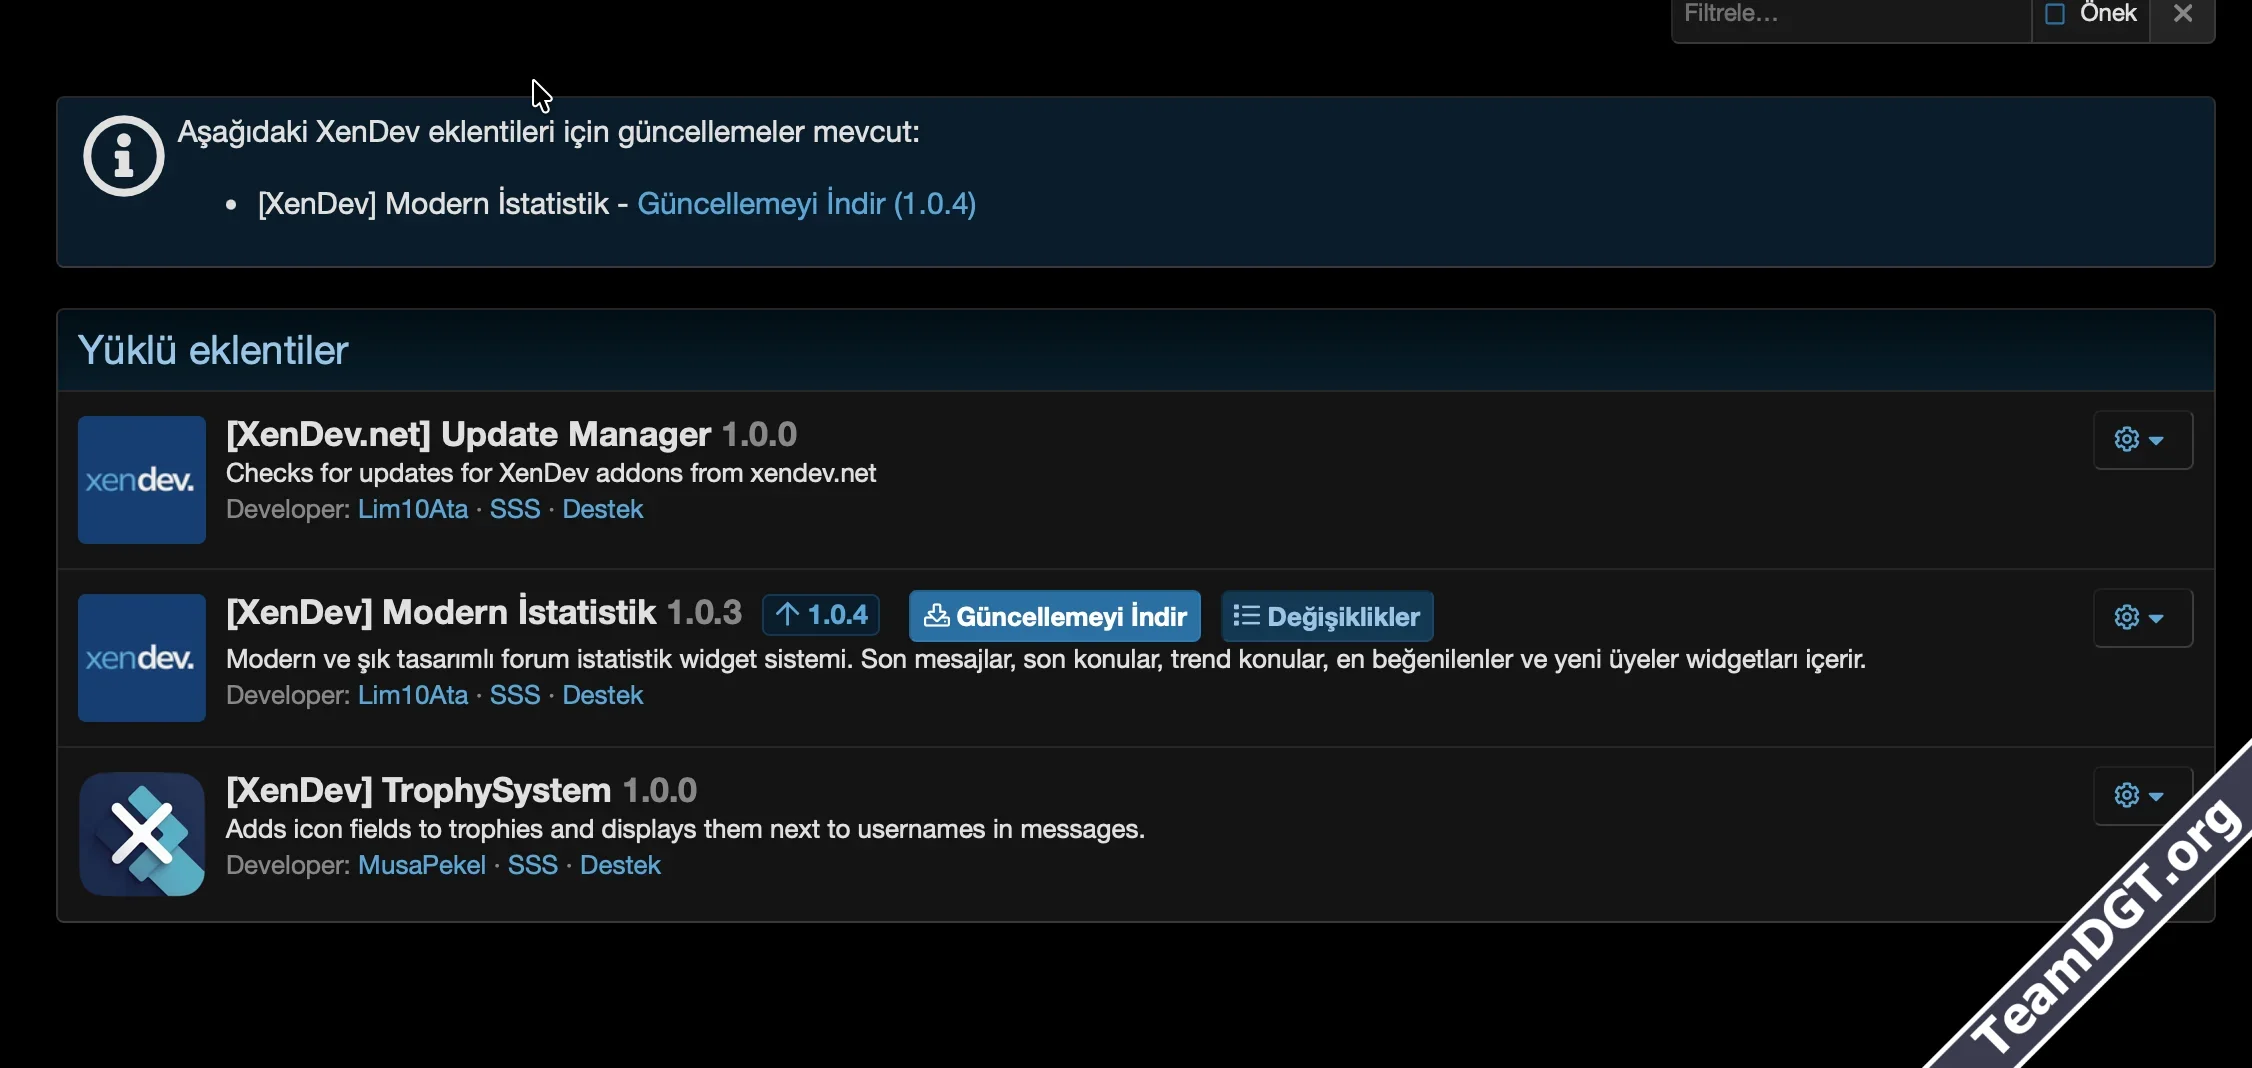
Task: Open developer MusaPekel link
Action: click(421, 865)
